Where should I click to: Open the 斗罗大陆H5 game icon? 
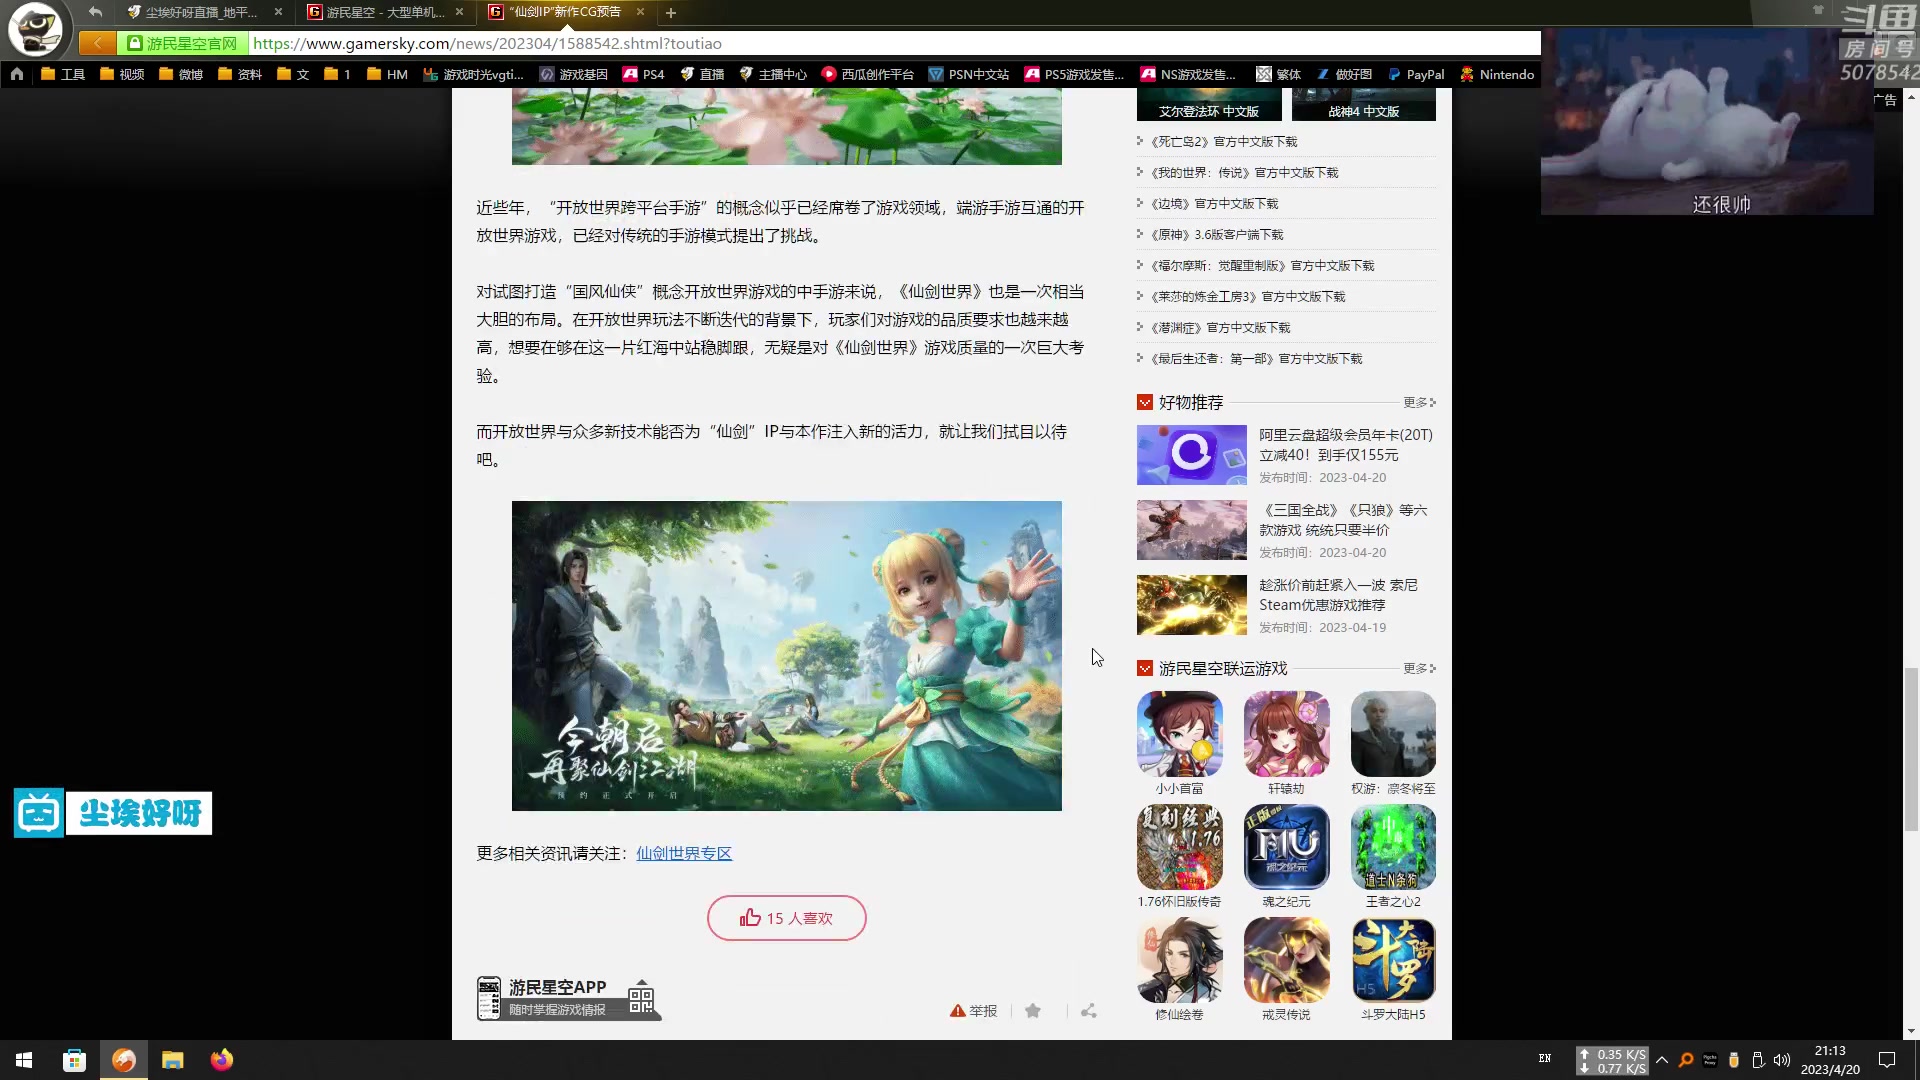point(1393,960)
